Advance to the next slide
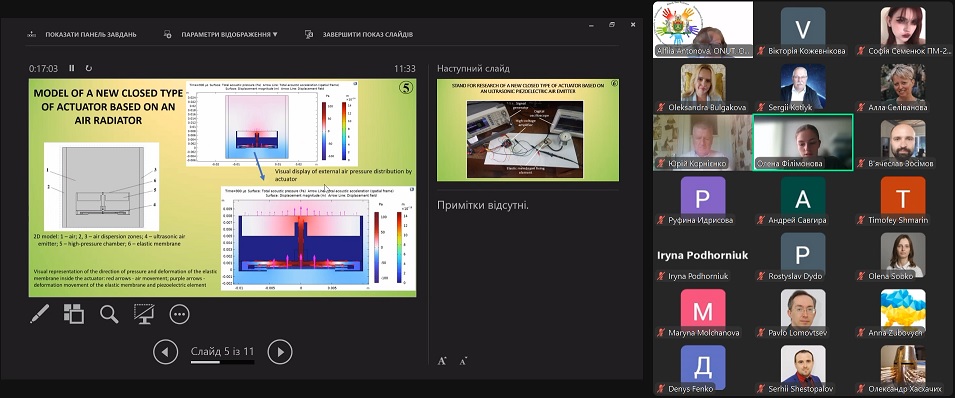The height and width of the screenshot is (398, 955). tap(280, 352)
